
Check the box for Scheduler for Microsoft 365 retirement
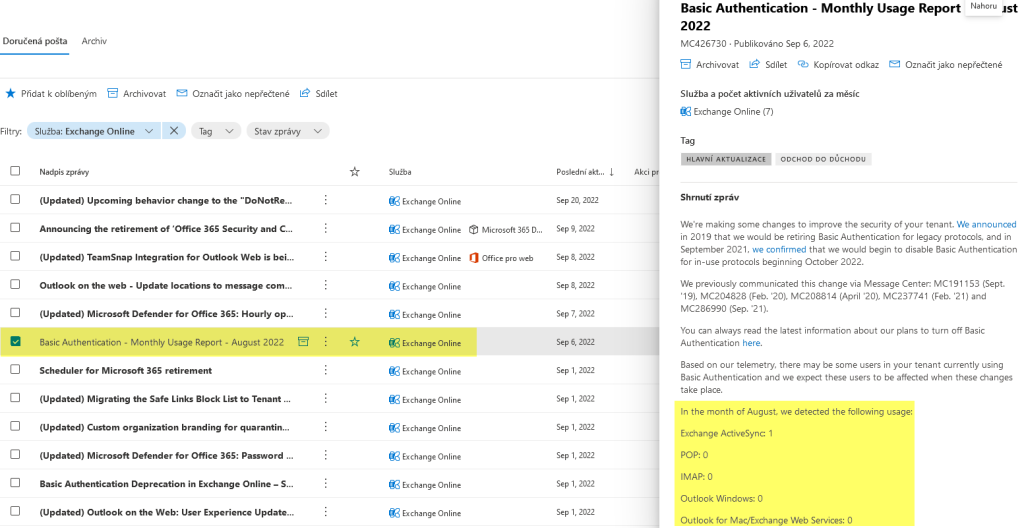[15, 369]
